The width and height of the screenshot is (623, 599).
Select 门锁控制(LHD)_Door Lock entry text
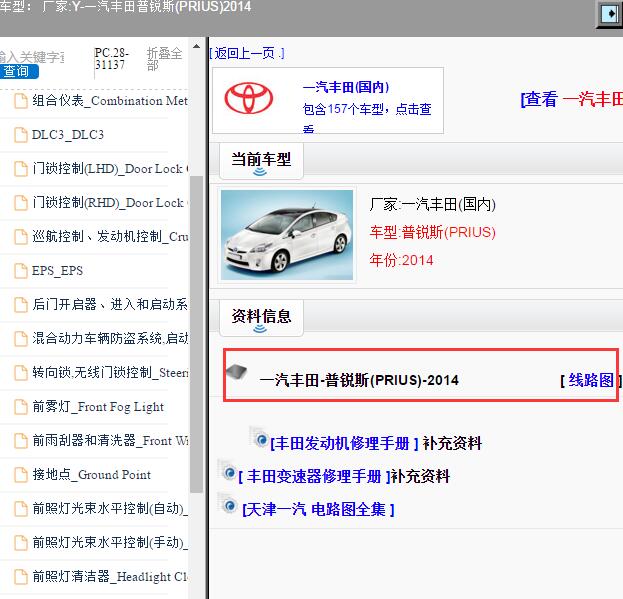click(x=110, y=169)
